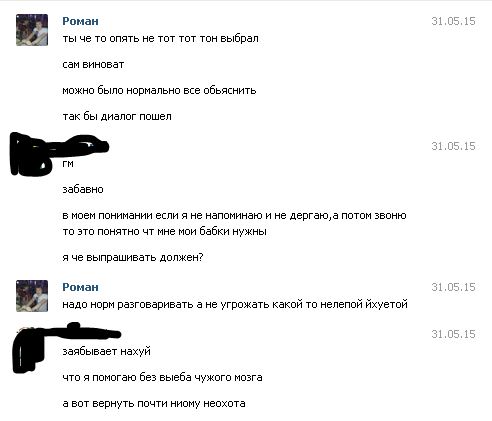
Task: Select message 'а вот вернуть почти ниому неохота'
Action: point(154,403)
